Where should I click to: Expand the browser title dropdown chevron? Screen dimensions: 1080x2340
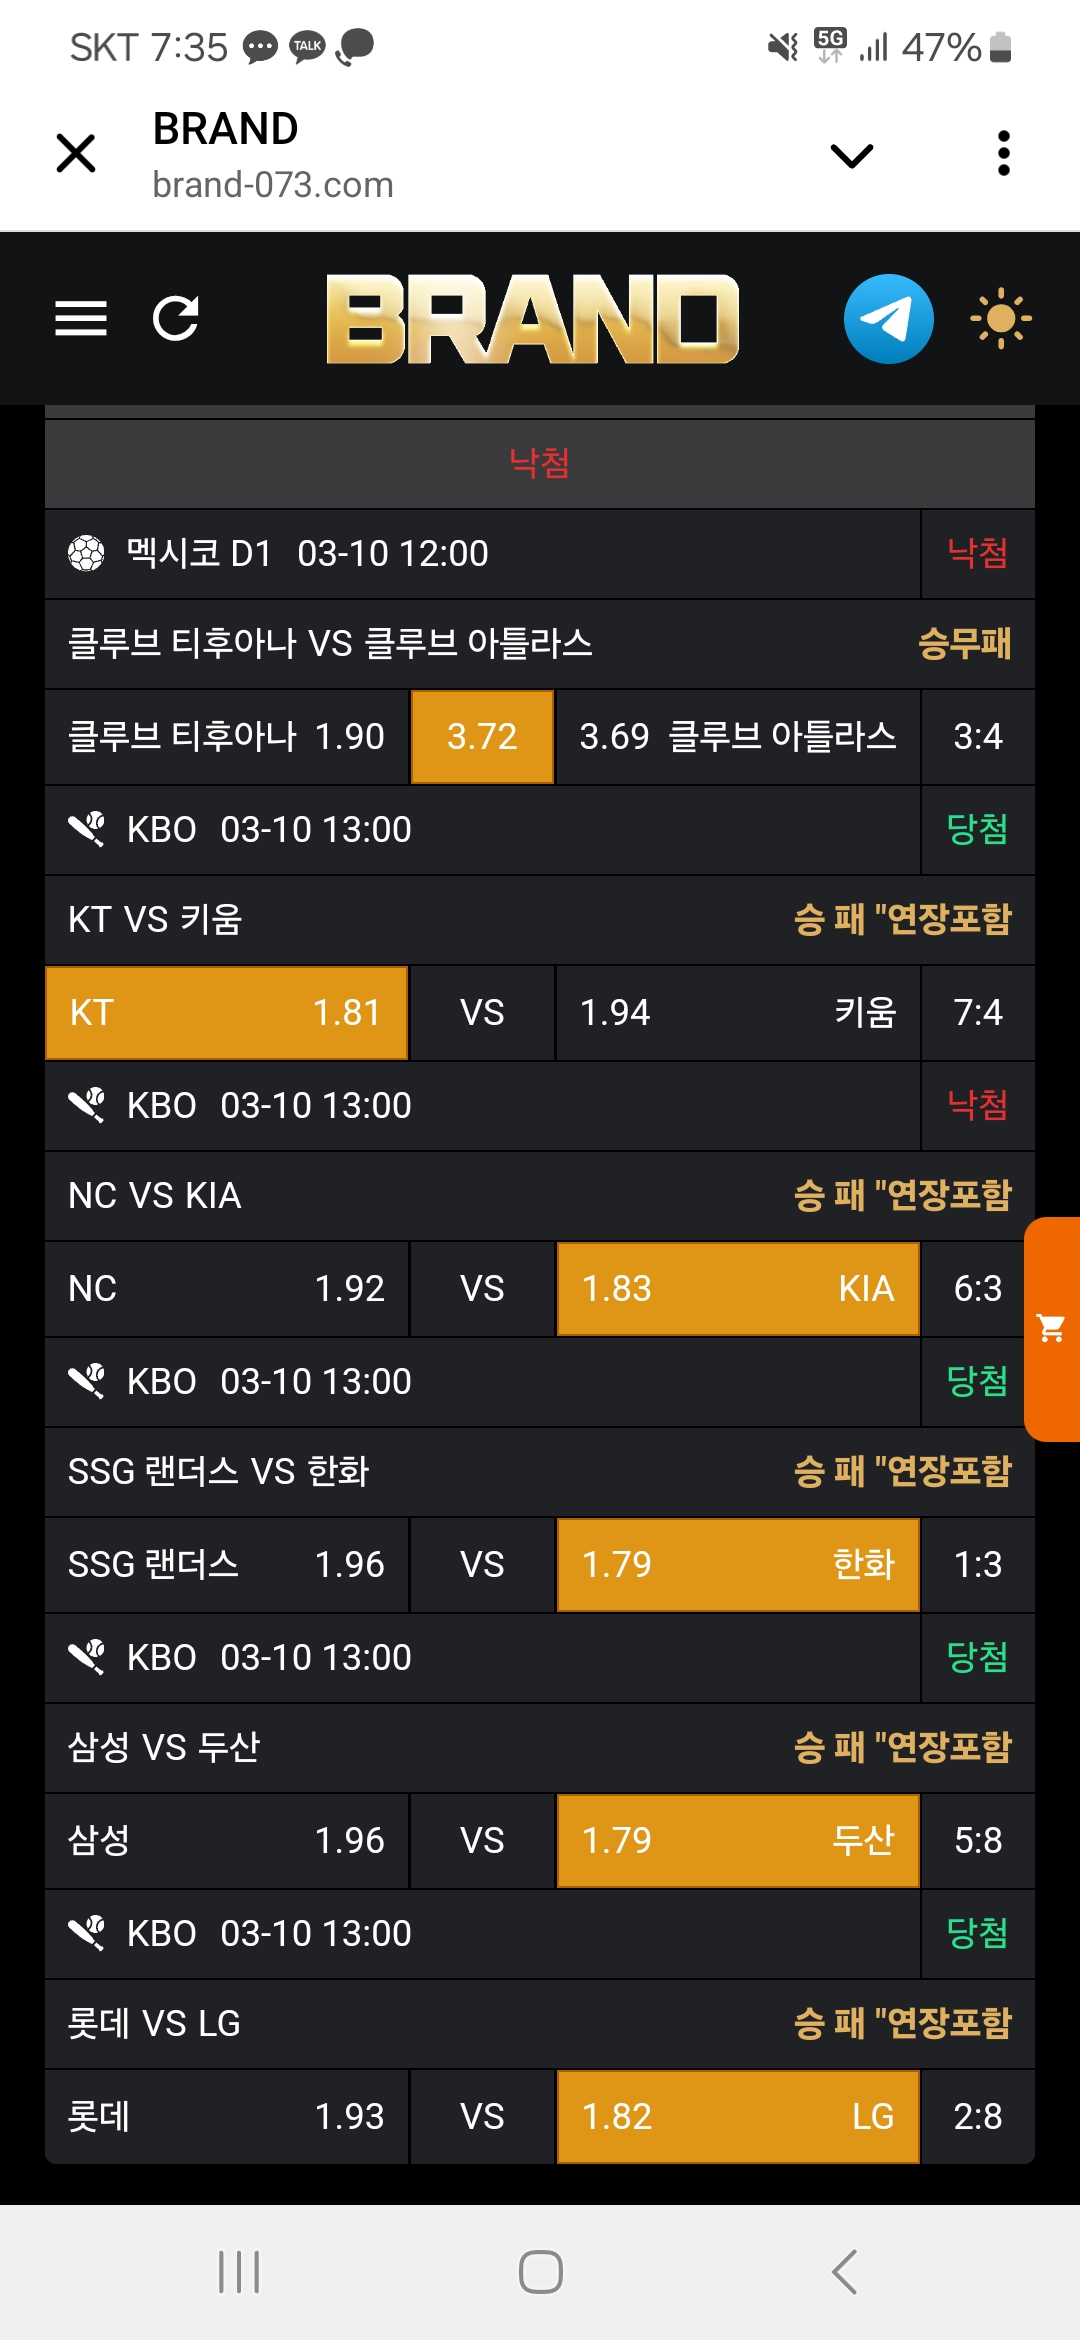point(852,155)
